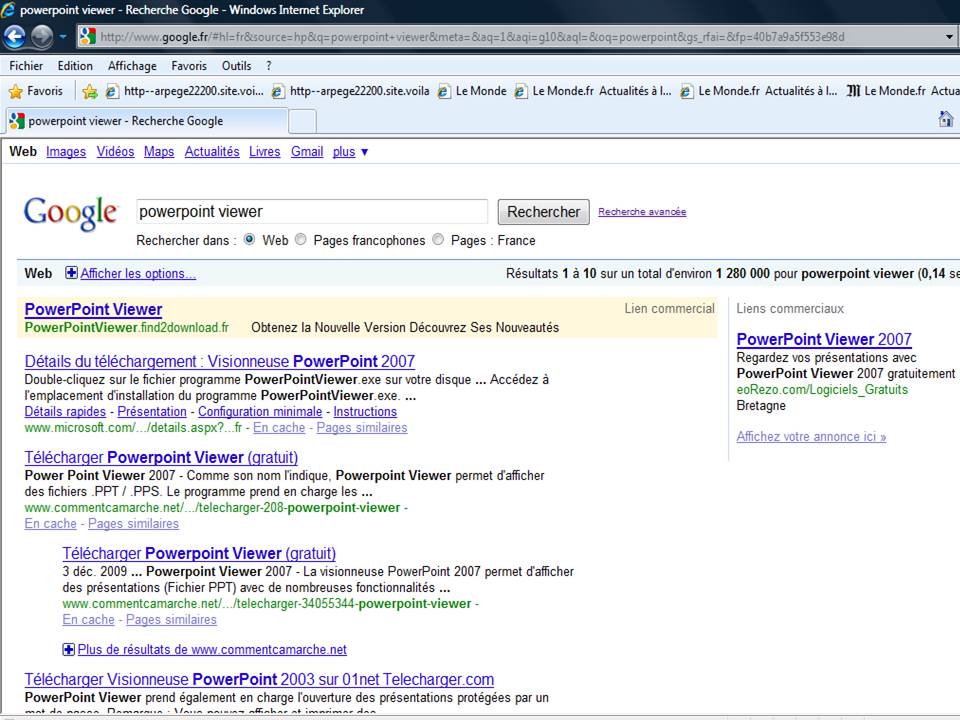Viewport: 960px width, 720px height.
Task: Click the Rechercher button
Action: (544, 212)
